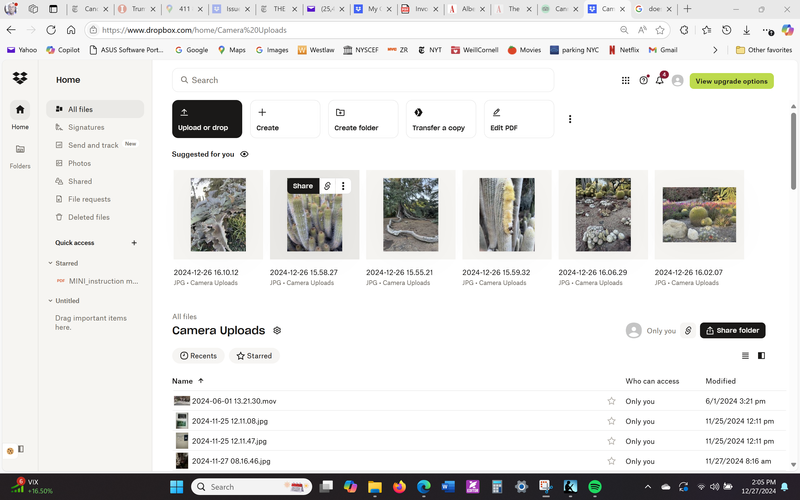
Task: Copy link icon beside Share folder
Action: 687,330
